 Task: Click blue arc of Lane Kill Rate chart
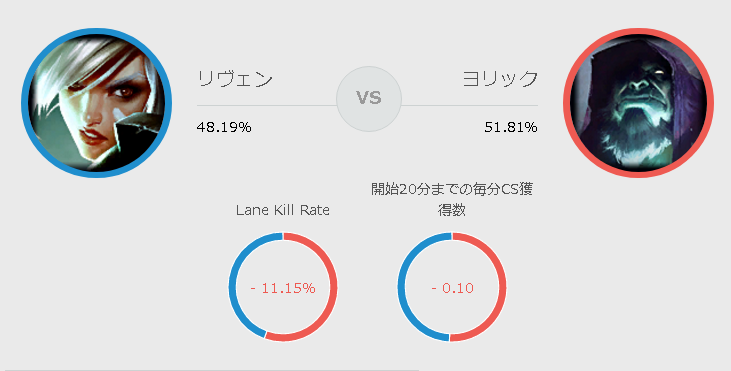coord(231,287)
